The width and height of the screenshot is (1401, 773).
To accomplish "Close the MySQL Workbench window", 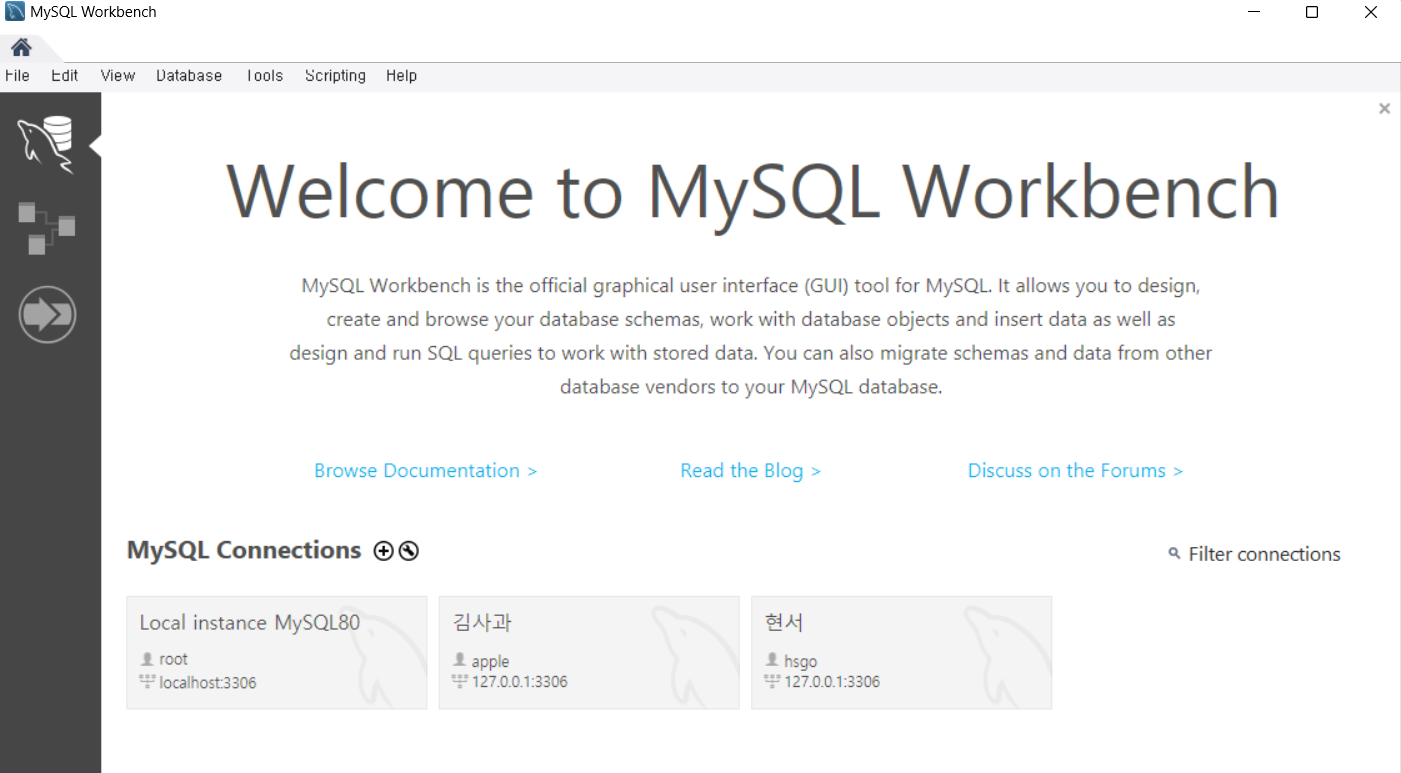I will 1371,12.
